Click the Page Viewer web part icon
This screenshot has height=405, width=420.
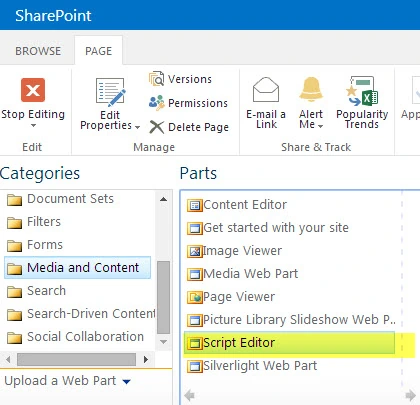[x=195, y=297]
